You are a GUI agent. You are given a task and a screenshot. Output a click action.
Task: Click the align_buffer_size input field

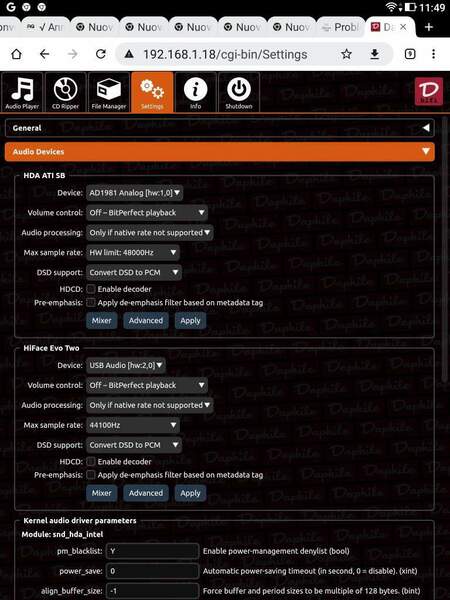point(152,591)
